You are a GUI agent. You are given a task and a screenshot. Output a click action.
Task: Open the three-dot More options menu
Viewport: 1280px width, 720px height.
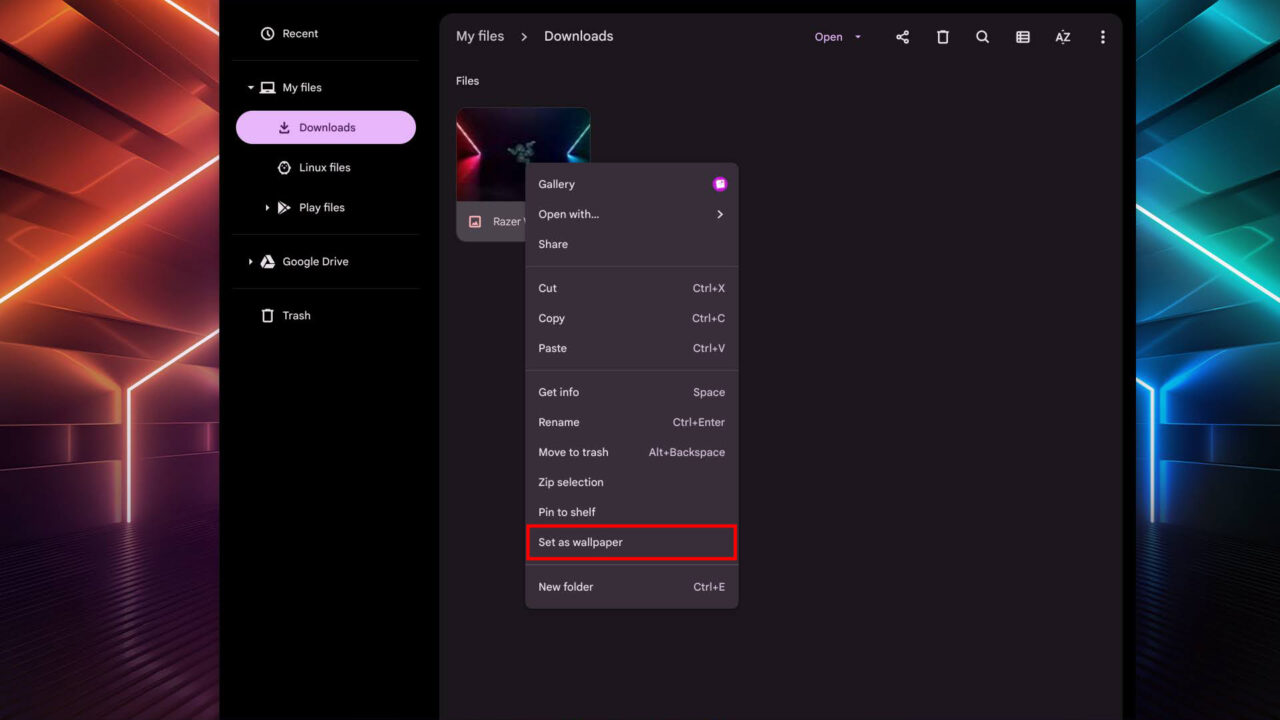(x=1102, y=36)
